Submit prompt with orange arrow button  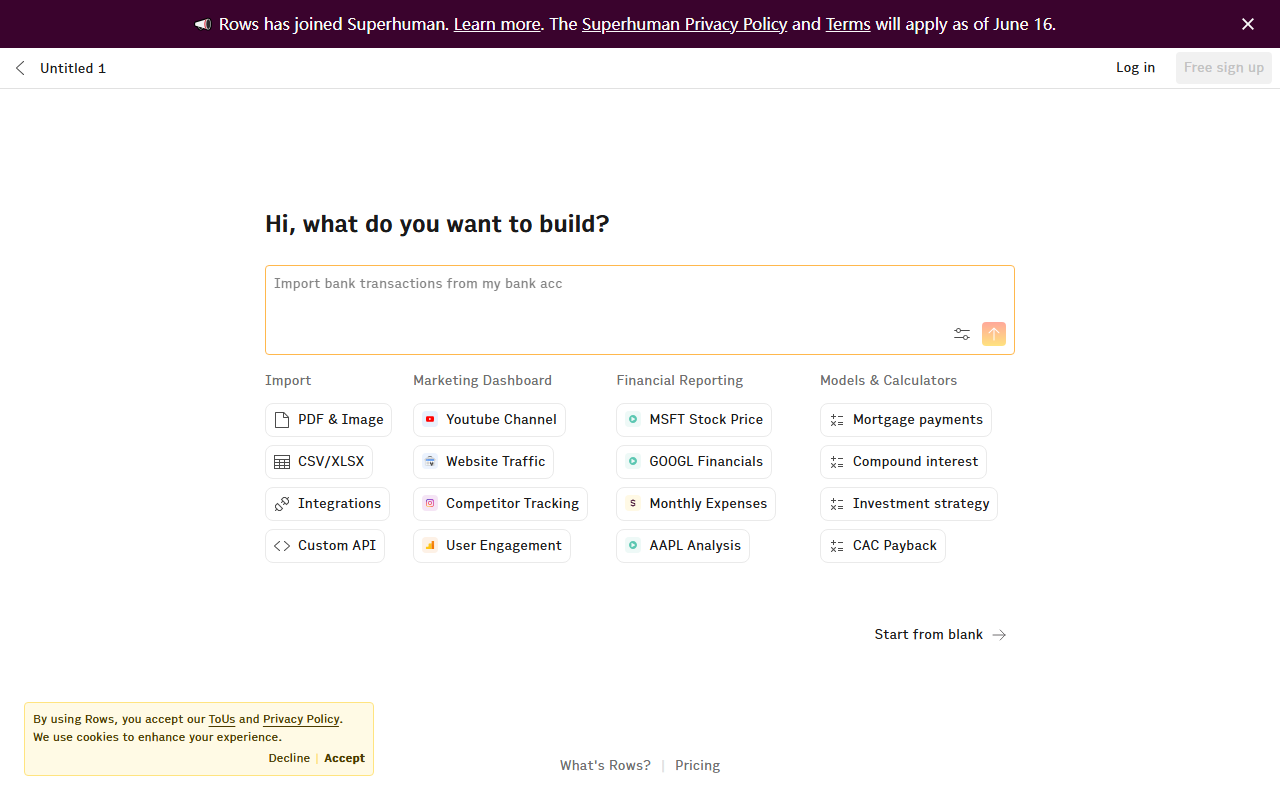pyautogui.click(x=994, y=334)
